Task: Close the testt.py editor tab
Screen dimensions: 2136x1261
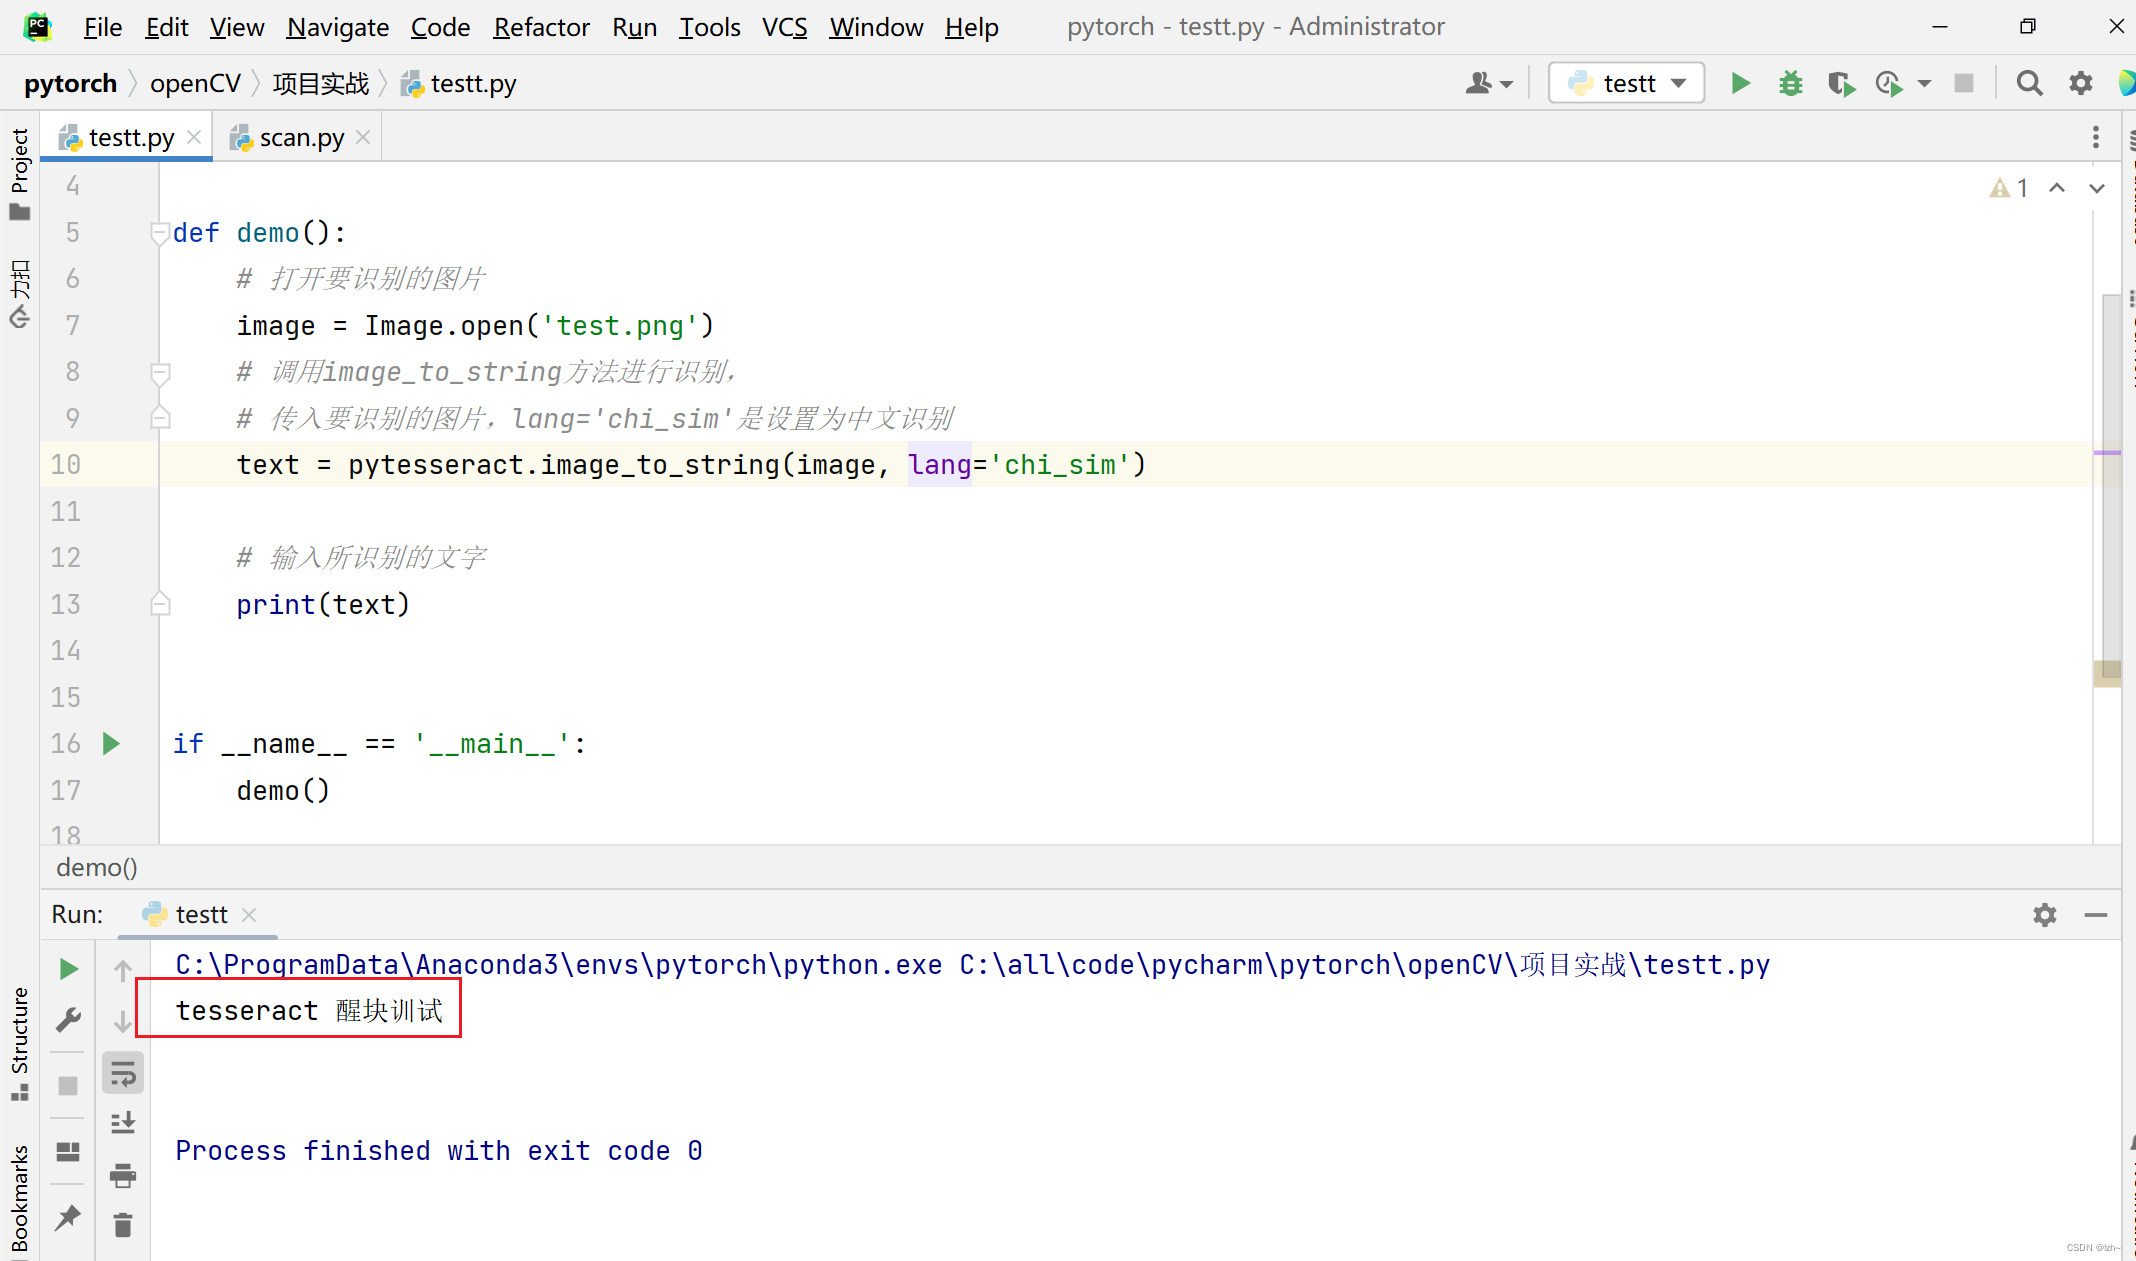Action: [194, 138]
